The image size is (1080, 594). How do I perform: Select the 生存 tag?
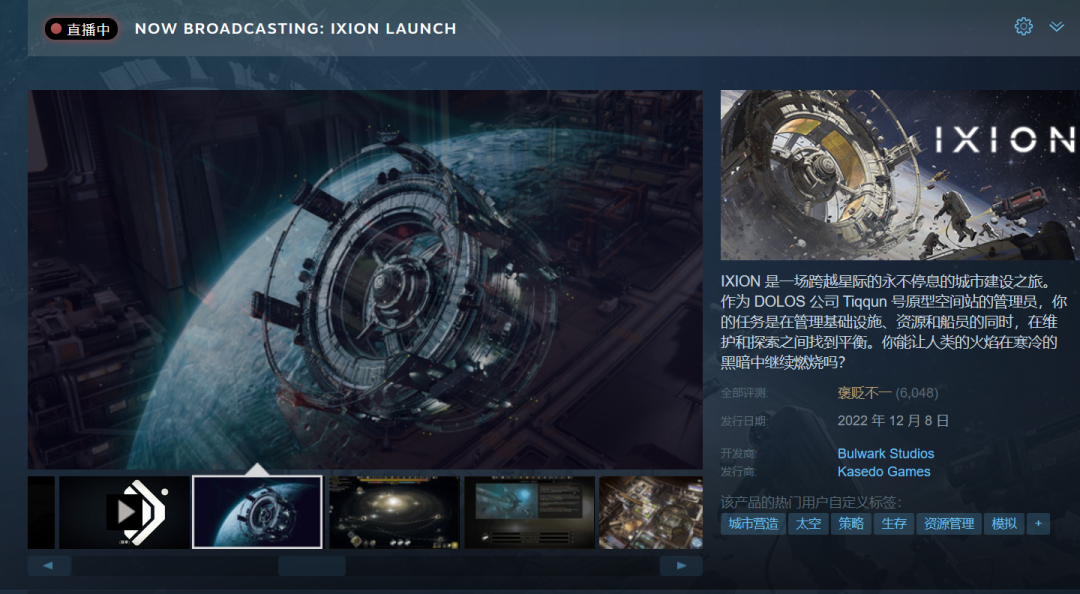(894, 524)
